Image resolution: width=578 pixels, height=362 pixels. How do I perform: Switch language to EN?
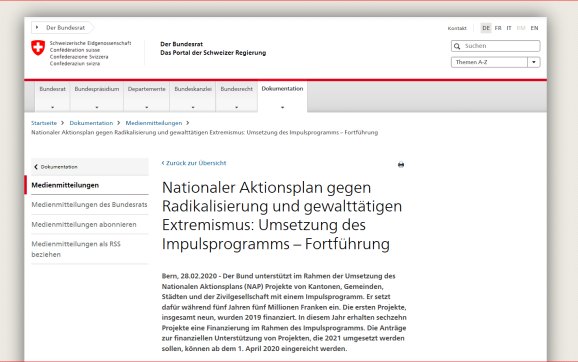[534, 28]
